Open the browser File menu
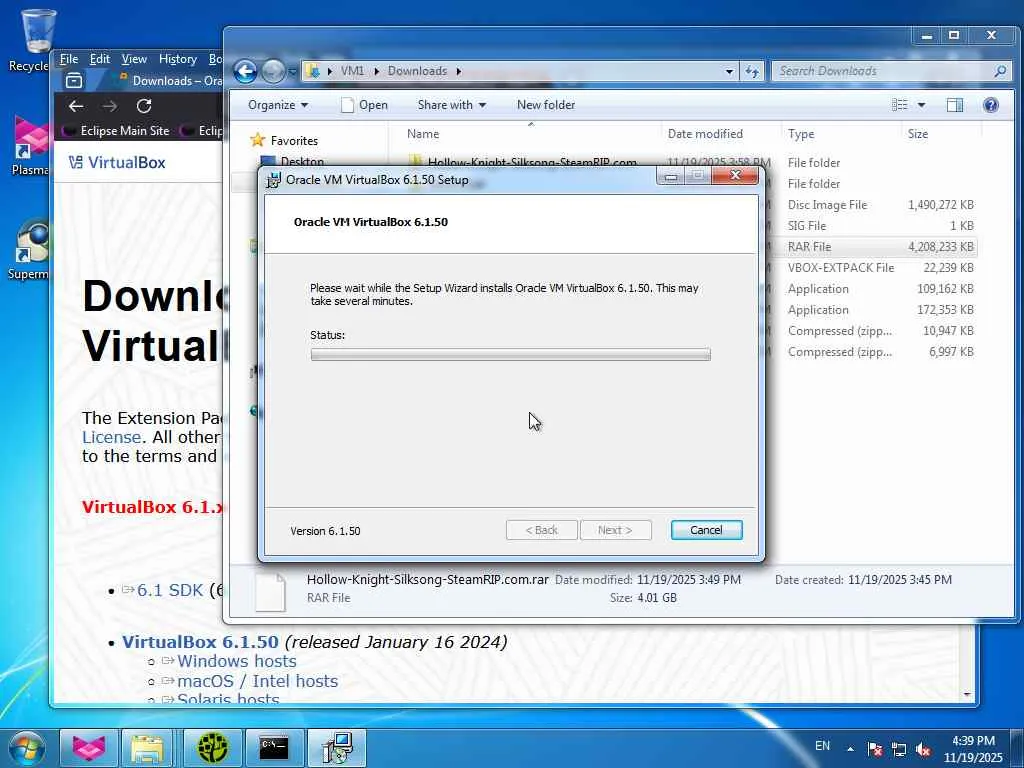 coord(69,59)
